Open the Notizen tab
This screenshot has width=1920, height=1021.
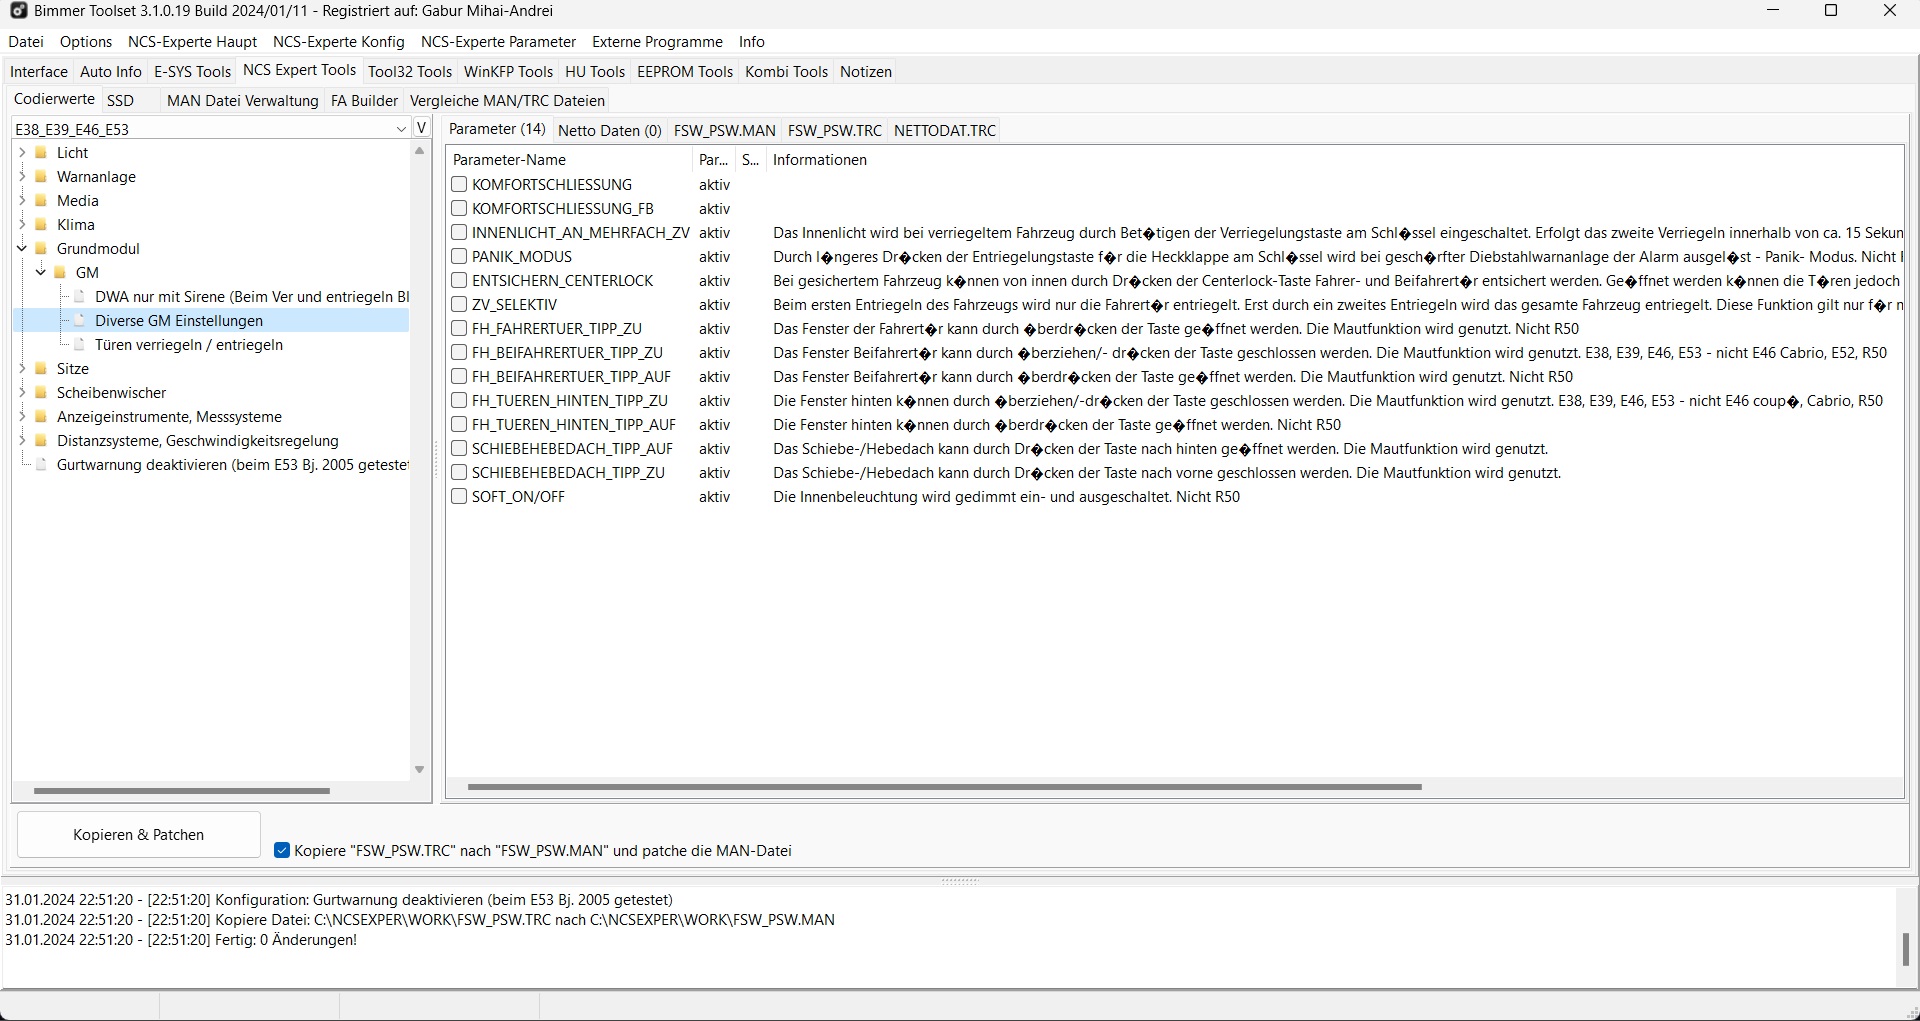pos(866,72)
